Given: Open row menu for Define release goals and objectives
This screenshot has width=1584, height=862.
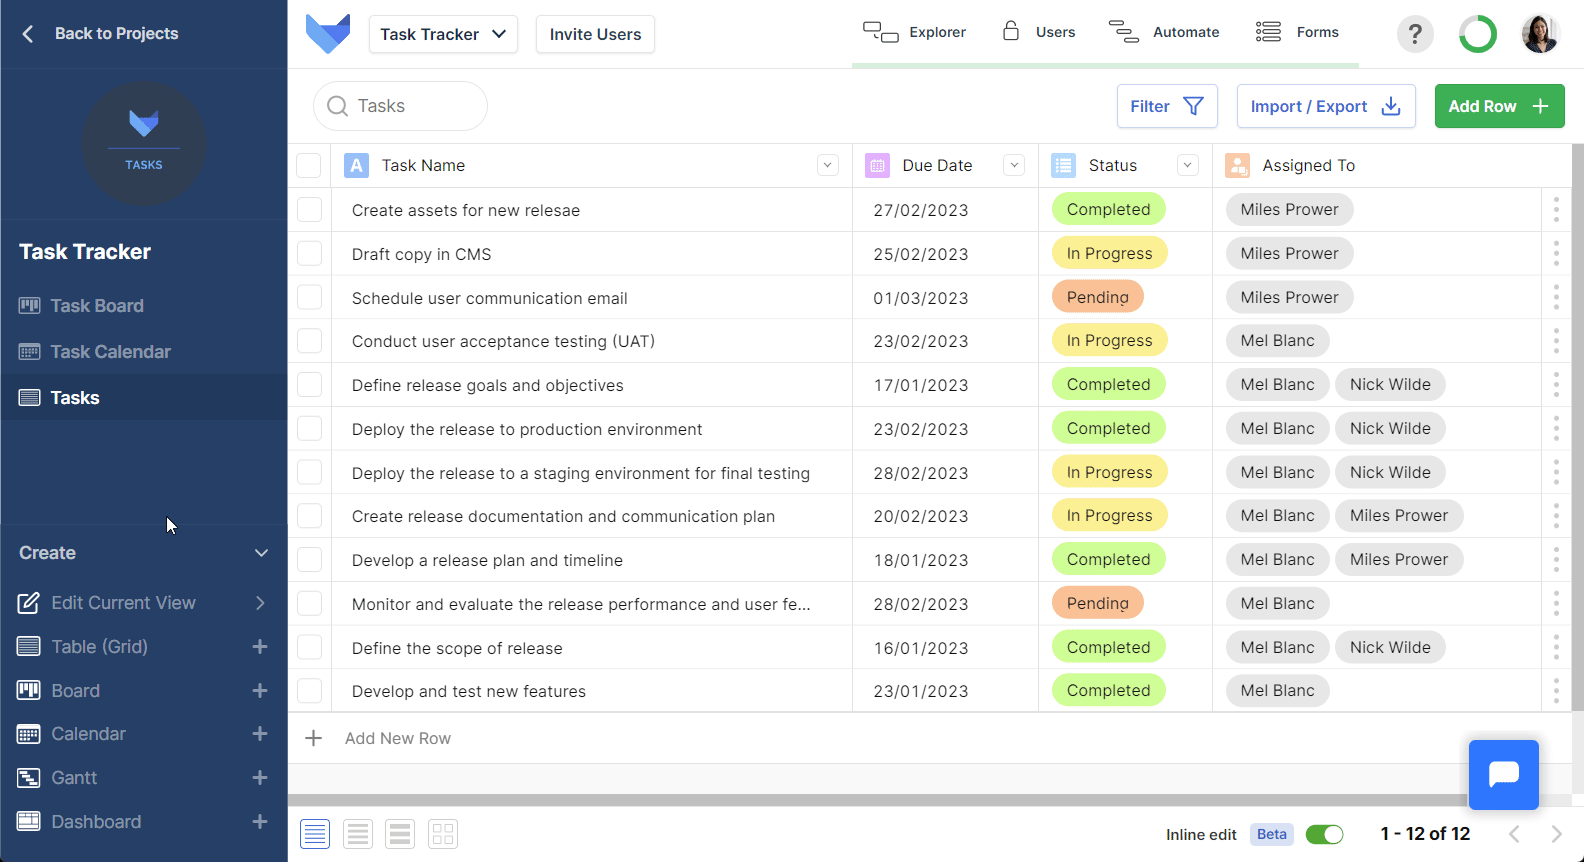Looking at the screenshot, I should coord(1556,385).
